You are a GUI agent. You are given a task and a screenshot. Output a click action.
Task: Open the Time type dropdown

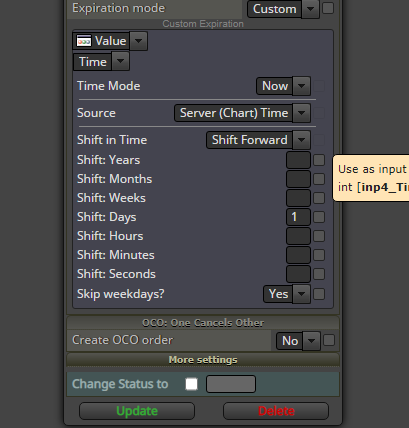pos(101,62)
